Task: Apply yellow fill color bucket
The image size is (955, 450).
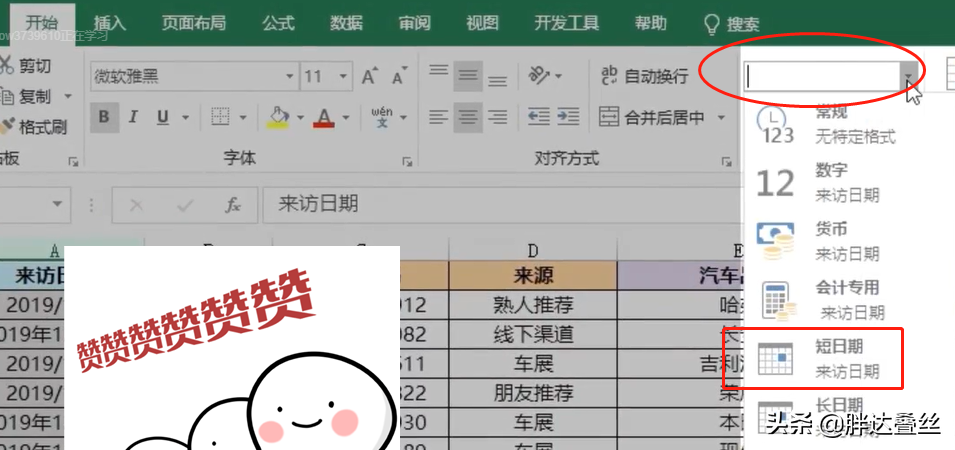Action: point(278,117)
